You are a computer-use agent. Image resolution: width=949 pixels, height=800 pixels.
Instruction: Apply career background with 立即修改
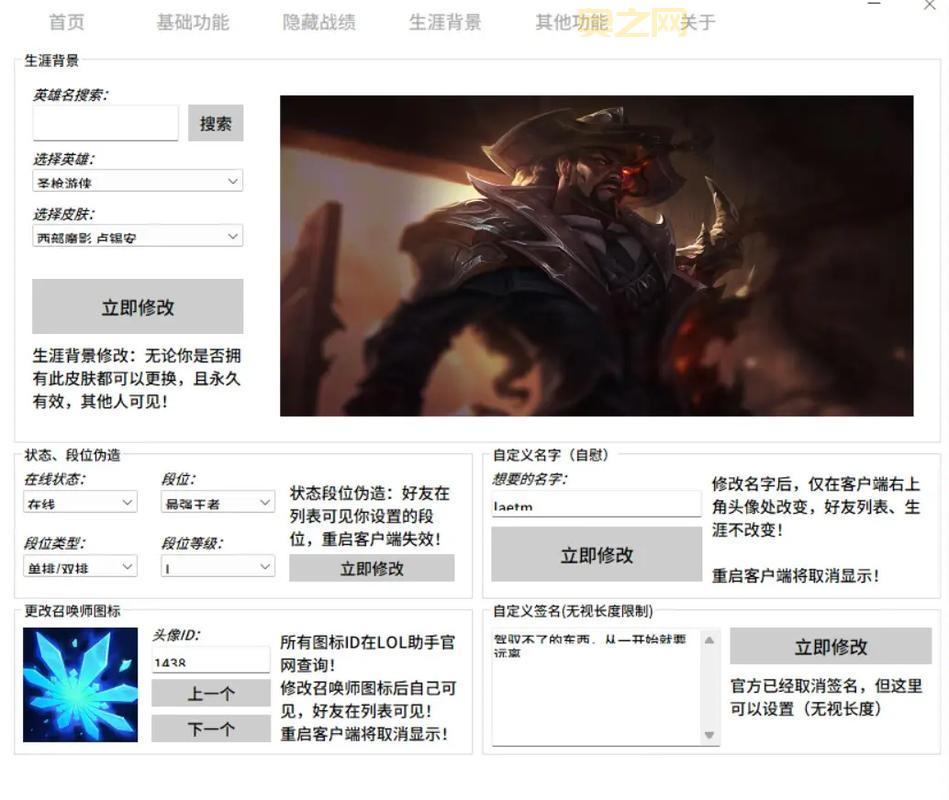pyautogui.click(x=136, y=306)
